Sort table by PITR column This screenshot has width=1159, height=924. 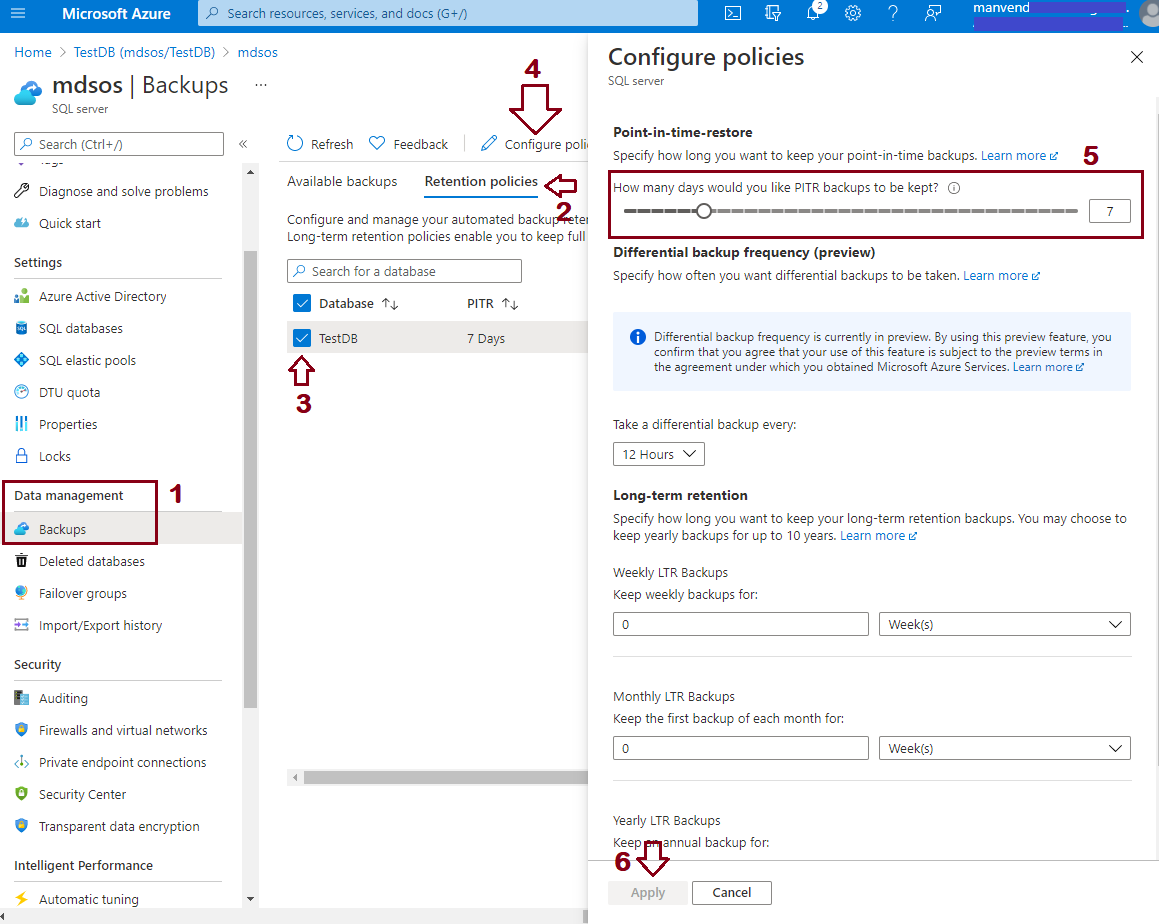point(492,303)
